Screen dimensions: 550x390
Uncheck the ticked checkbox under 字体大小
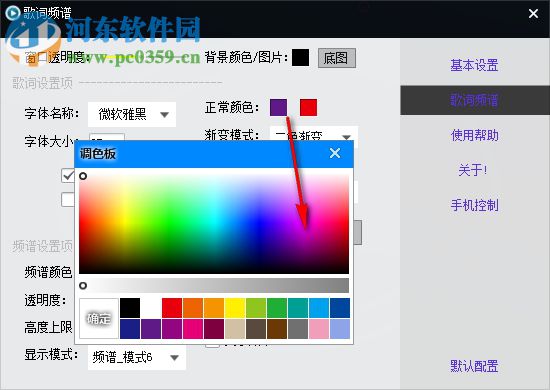coord(68,175)
